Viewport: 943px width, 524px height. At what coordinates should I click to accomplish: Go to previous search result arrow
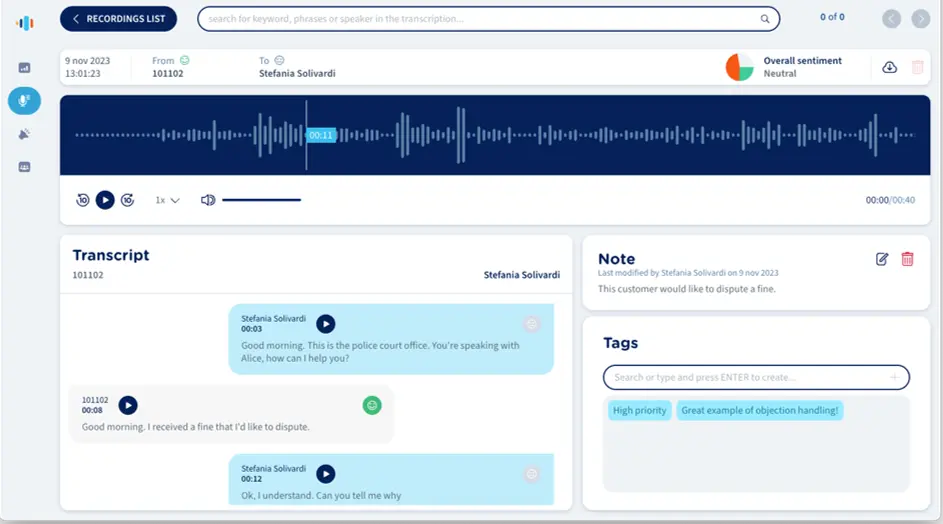pos(891,19)
